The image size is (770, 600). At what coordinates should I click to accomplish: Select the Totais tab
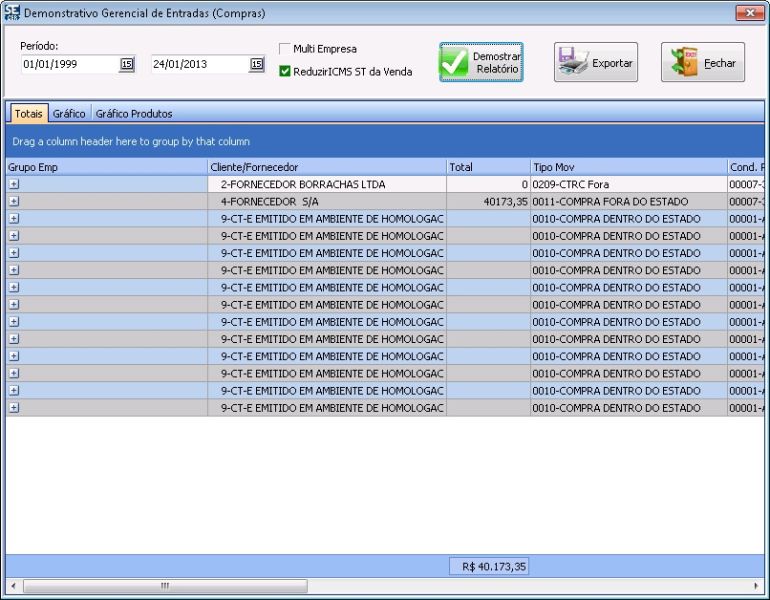click(28, 114)
